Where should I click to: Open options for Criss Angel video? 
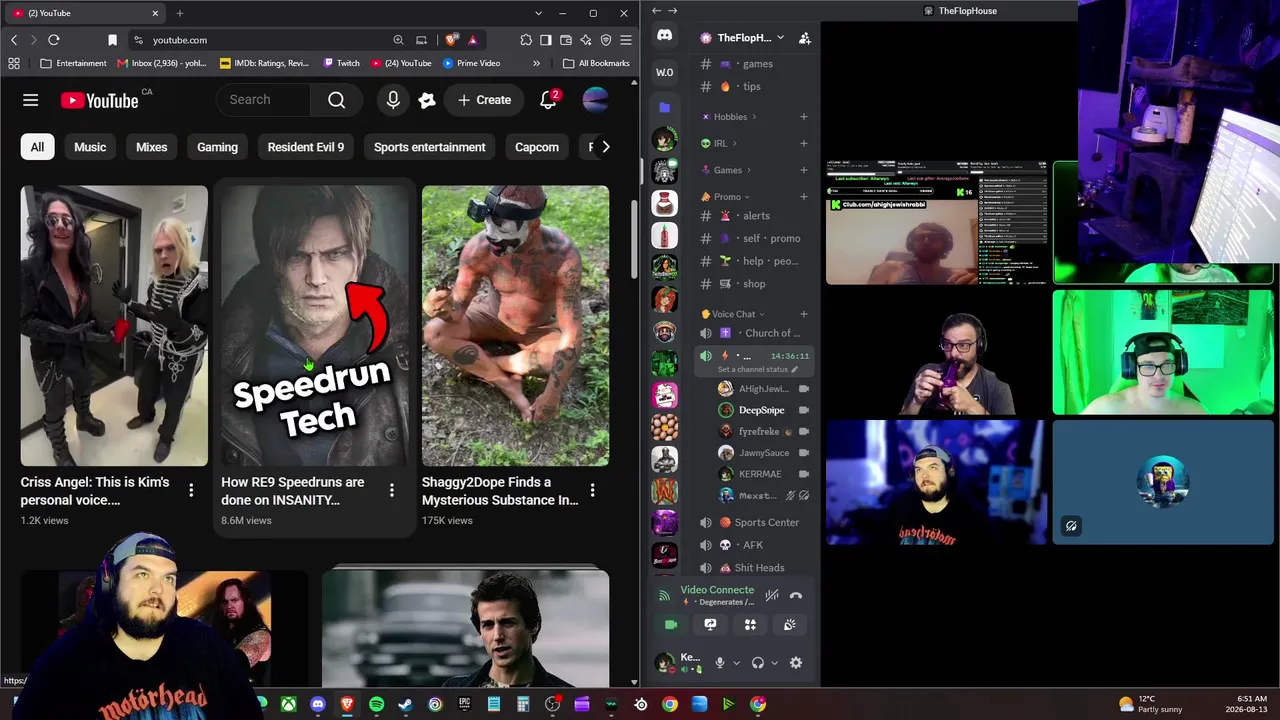pos(192,490)
